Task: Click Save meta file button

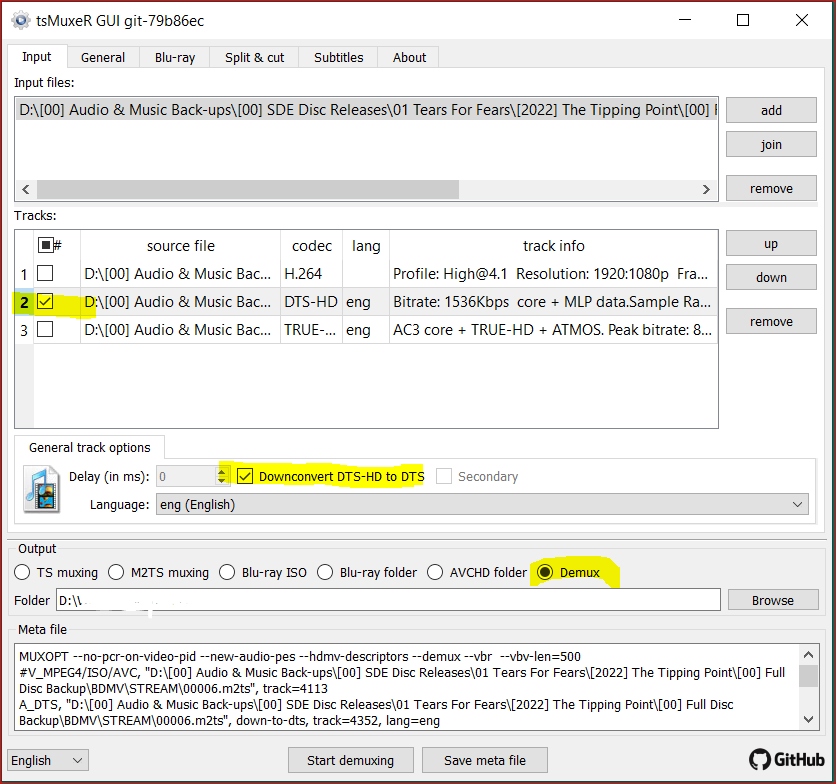Action: pyautogui.click(x=485, y=760)
